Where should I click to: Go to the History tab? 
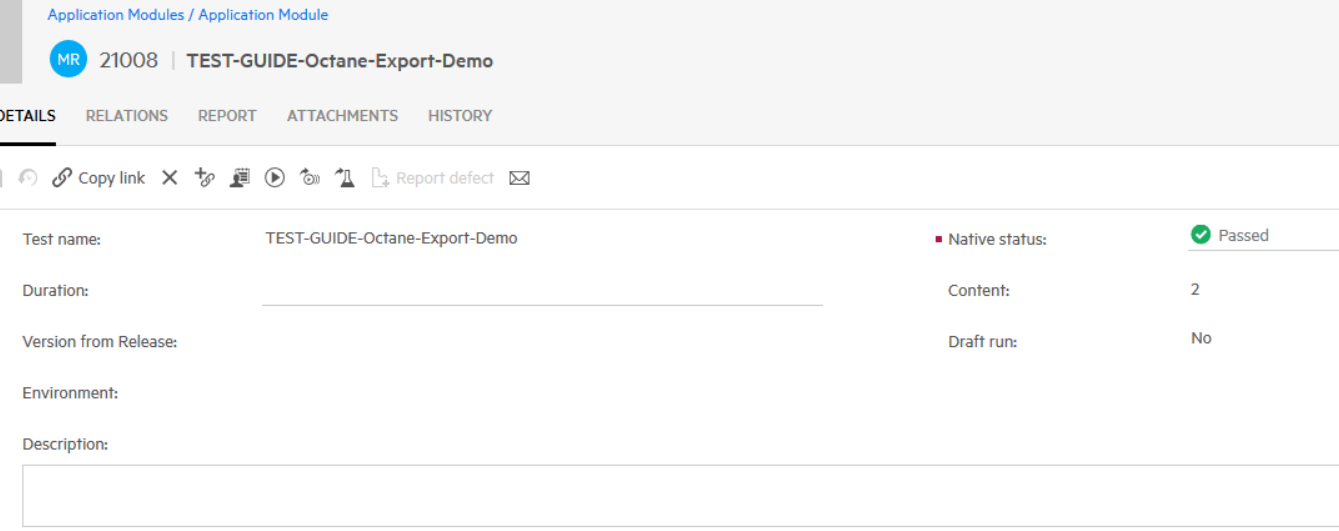(460, 116)
